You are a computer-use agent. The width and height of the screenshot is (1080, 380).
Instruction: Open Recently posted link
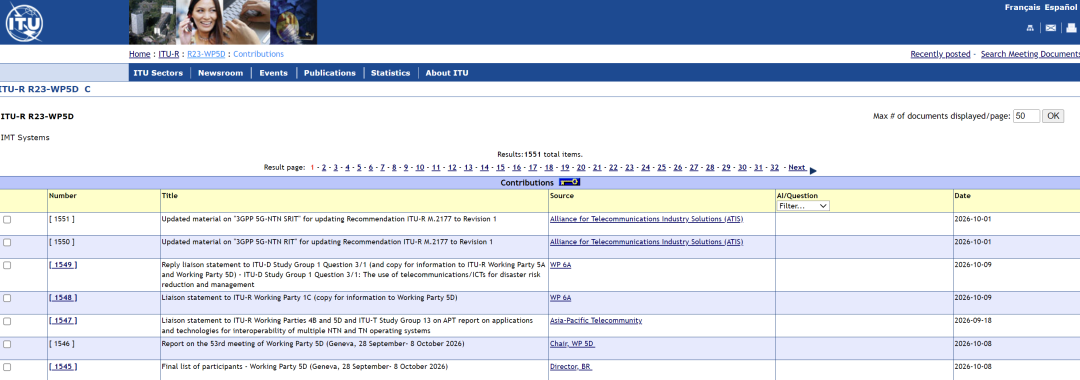coord(940,54)
